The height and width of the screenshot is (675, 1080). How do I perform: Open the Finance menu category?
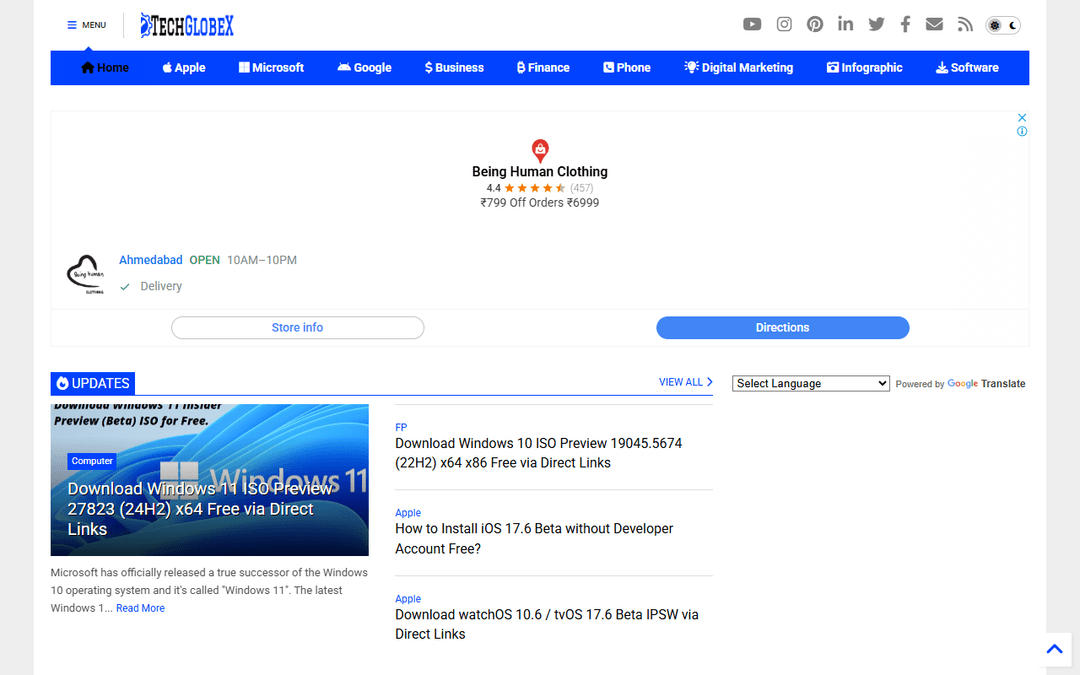(543, 68)
